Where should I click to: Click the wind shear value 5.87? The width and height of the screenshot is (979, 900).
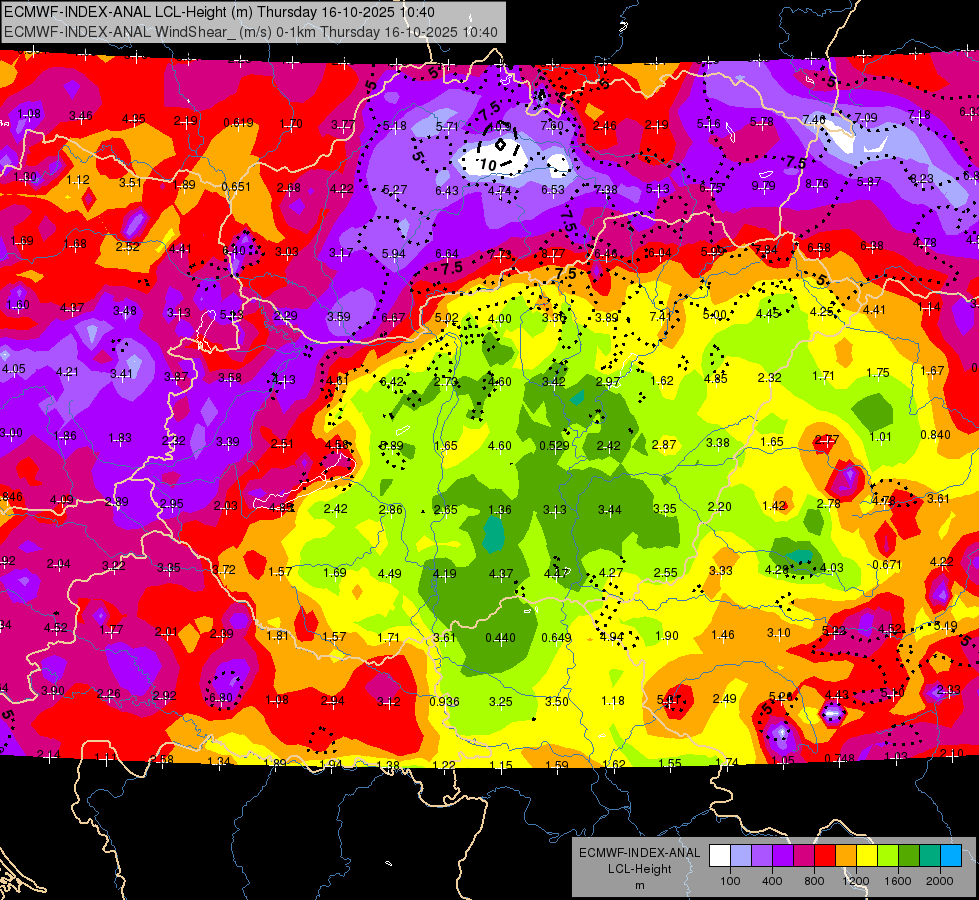tap(869, 181)
